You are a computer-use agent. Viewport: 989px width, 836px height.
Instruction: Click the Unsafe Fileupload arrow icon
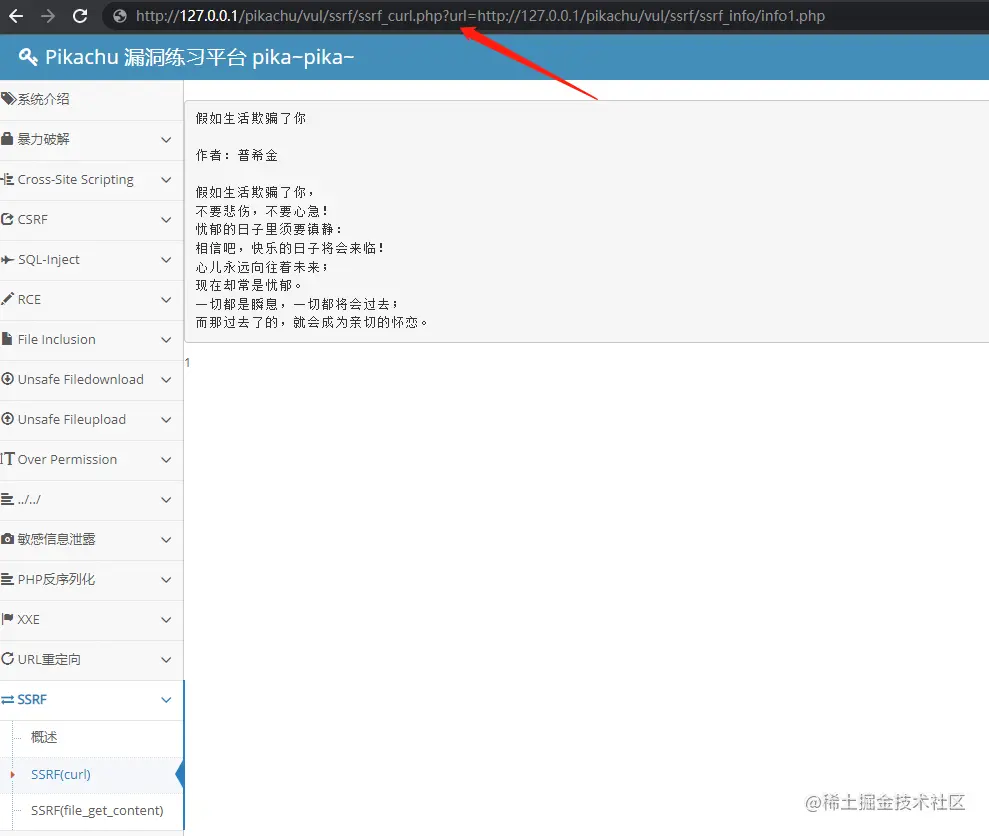8,419
